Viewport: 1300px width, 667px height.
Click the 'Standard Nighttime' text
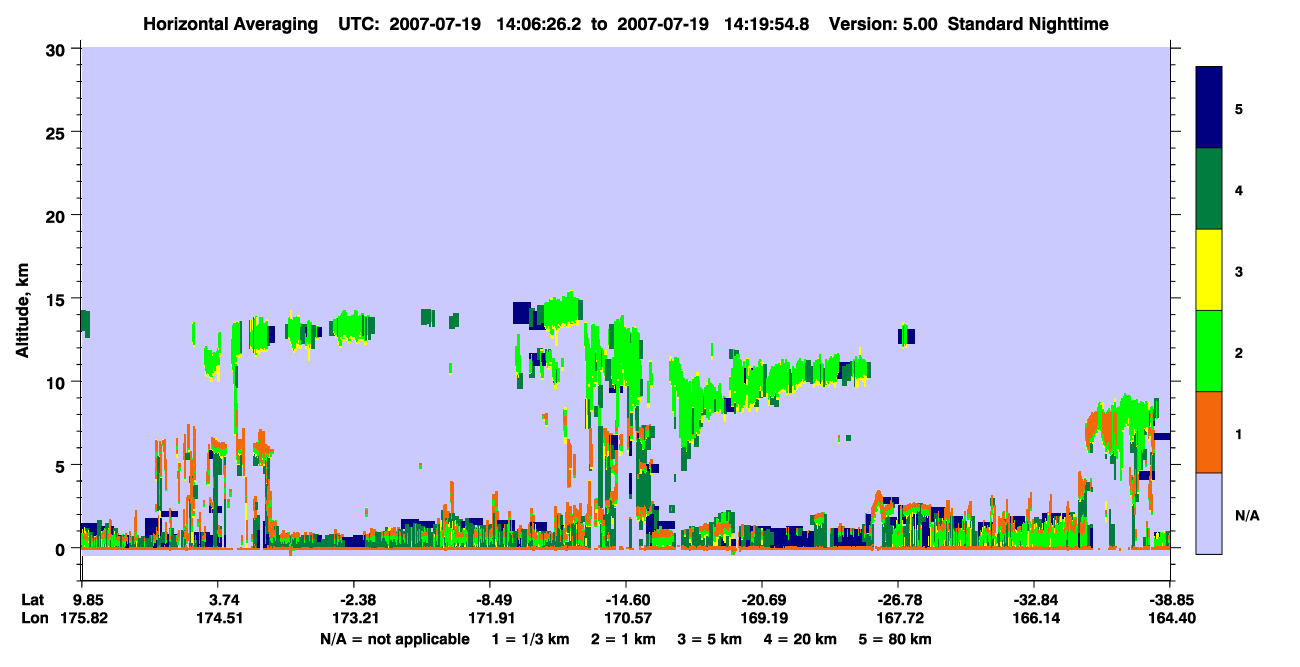[1029, 24]
